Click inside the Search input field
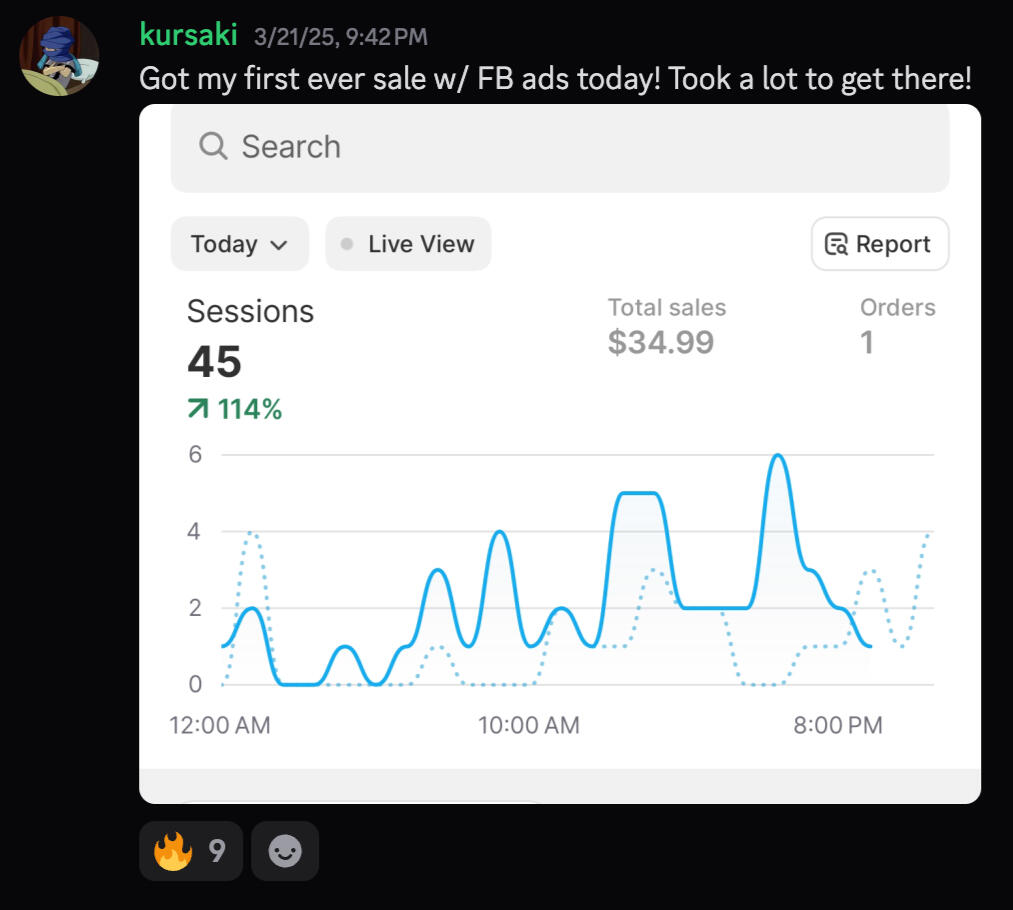 560,147
